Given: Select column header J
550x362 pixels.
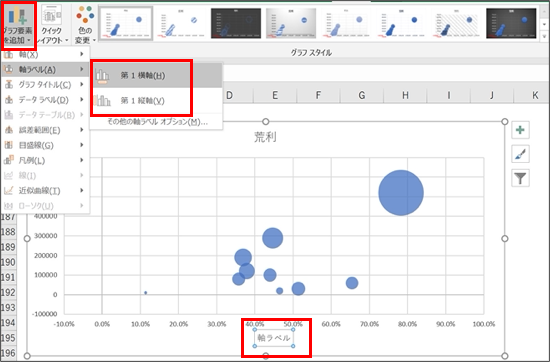Looking at the screenshot, I should click(492, 95).
